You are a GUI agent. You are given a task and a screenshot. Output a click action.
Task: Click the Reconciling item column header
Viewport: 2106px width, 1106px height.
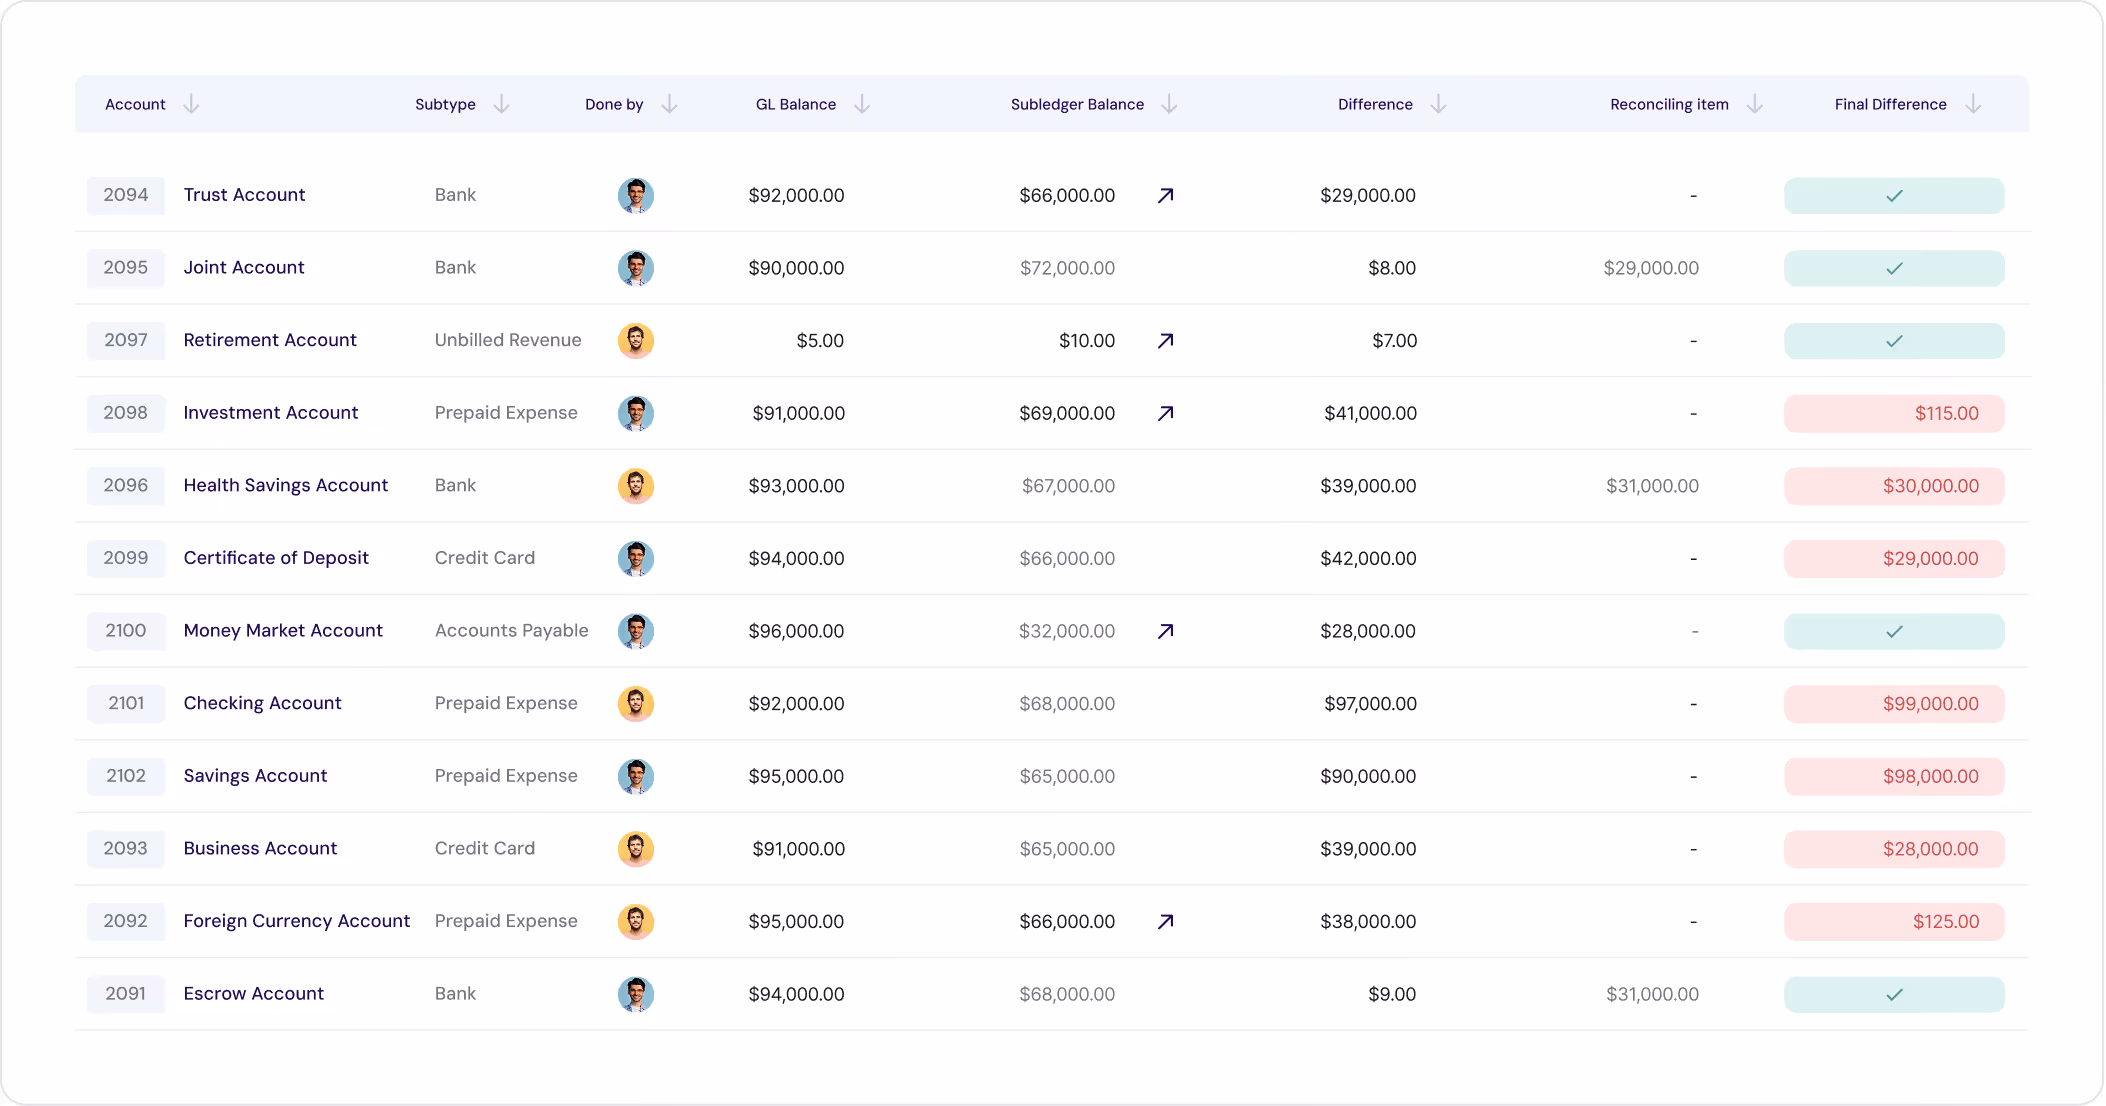(1668, 104)
